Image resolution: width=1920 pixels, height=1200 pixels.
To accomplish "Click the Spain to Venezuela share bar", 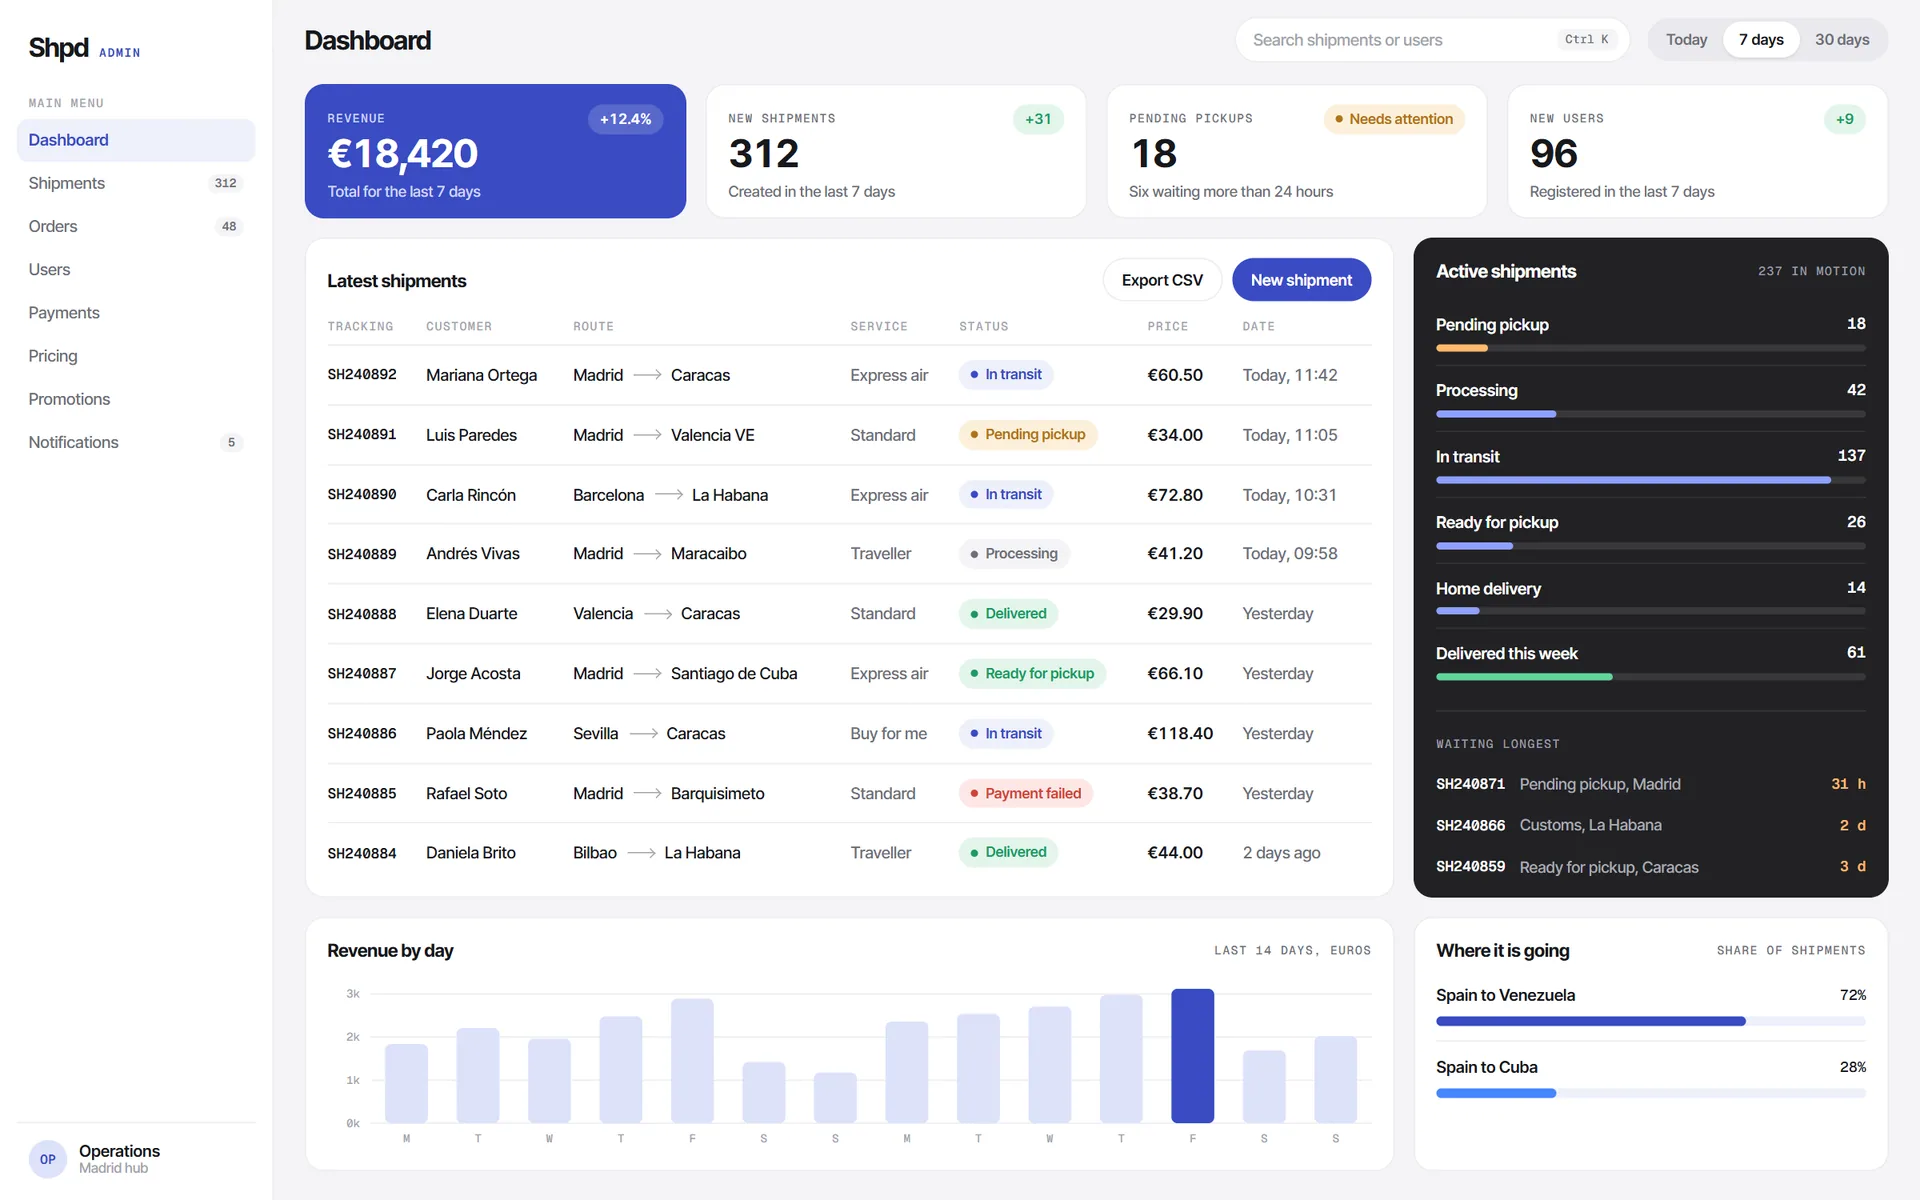I will [x=1650, y=1021].
